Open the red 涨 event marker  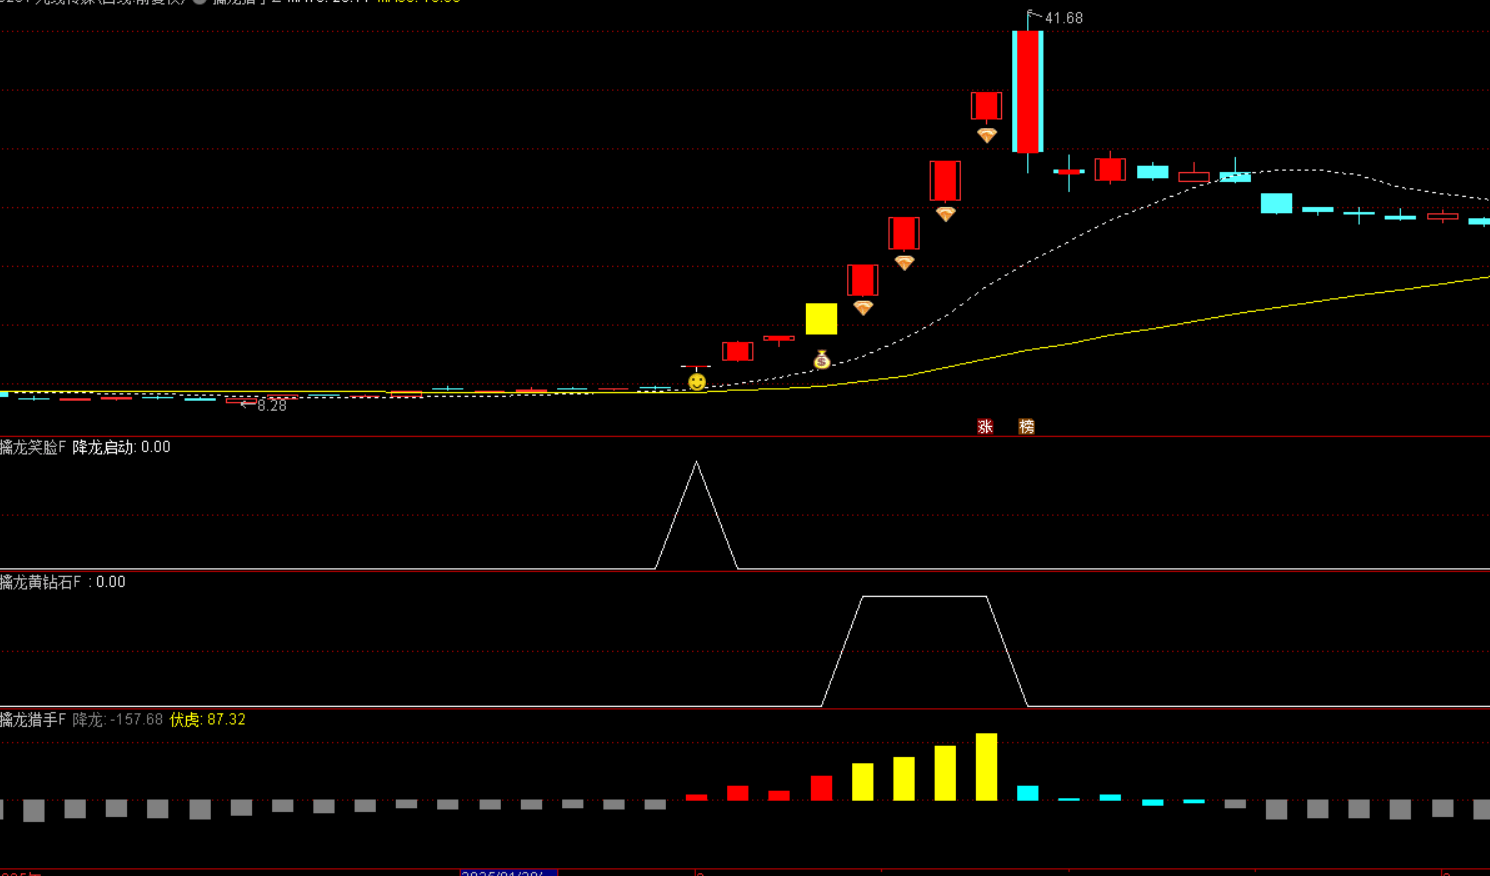pos(985,427)
